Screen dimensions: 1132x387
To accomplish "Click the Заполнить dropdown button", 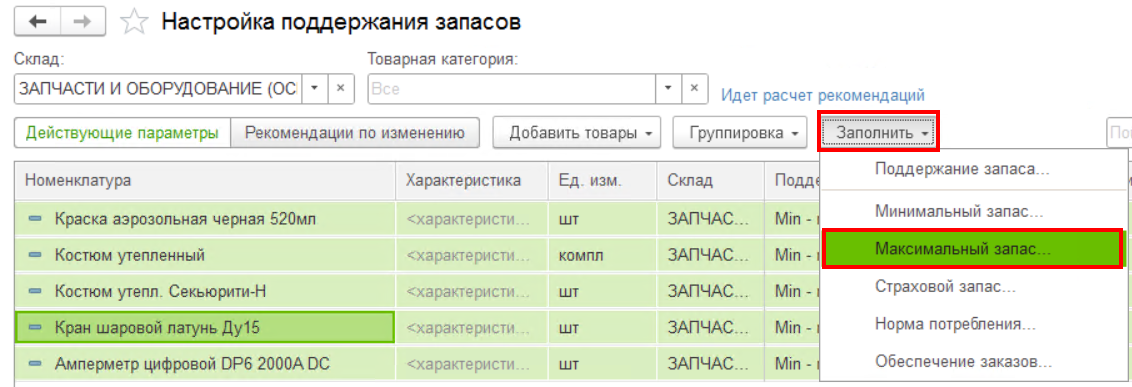I will tap(878, 133).
